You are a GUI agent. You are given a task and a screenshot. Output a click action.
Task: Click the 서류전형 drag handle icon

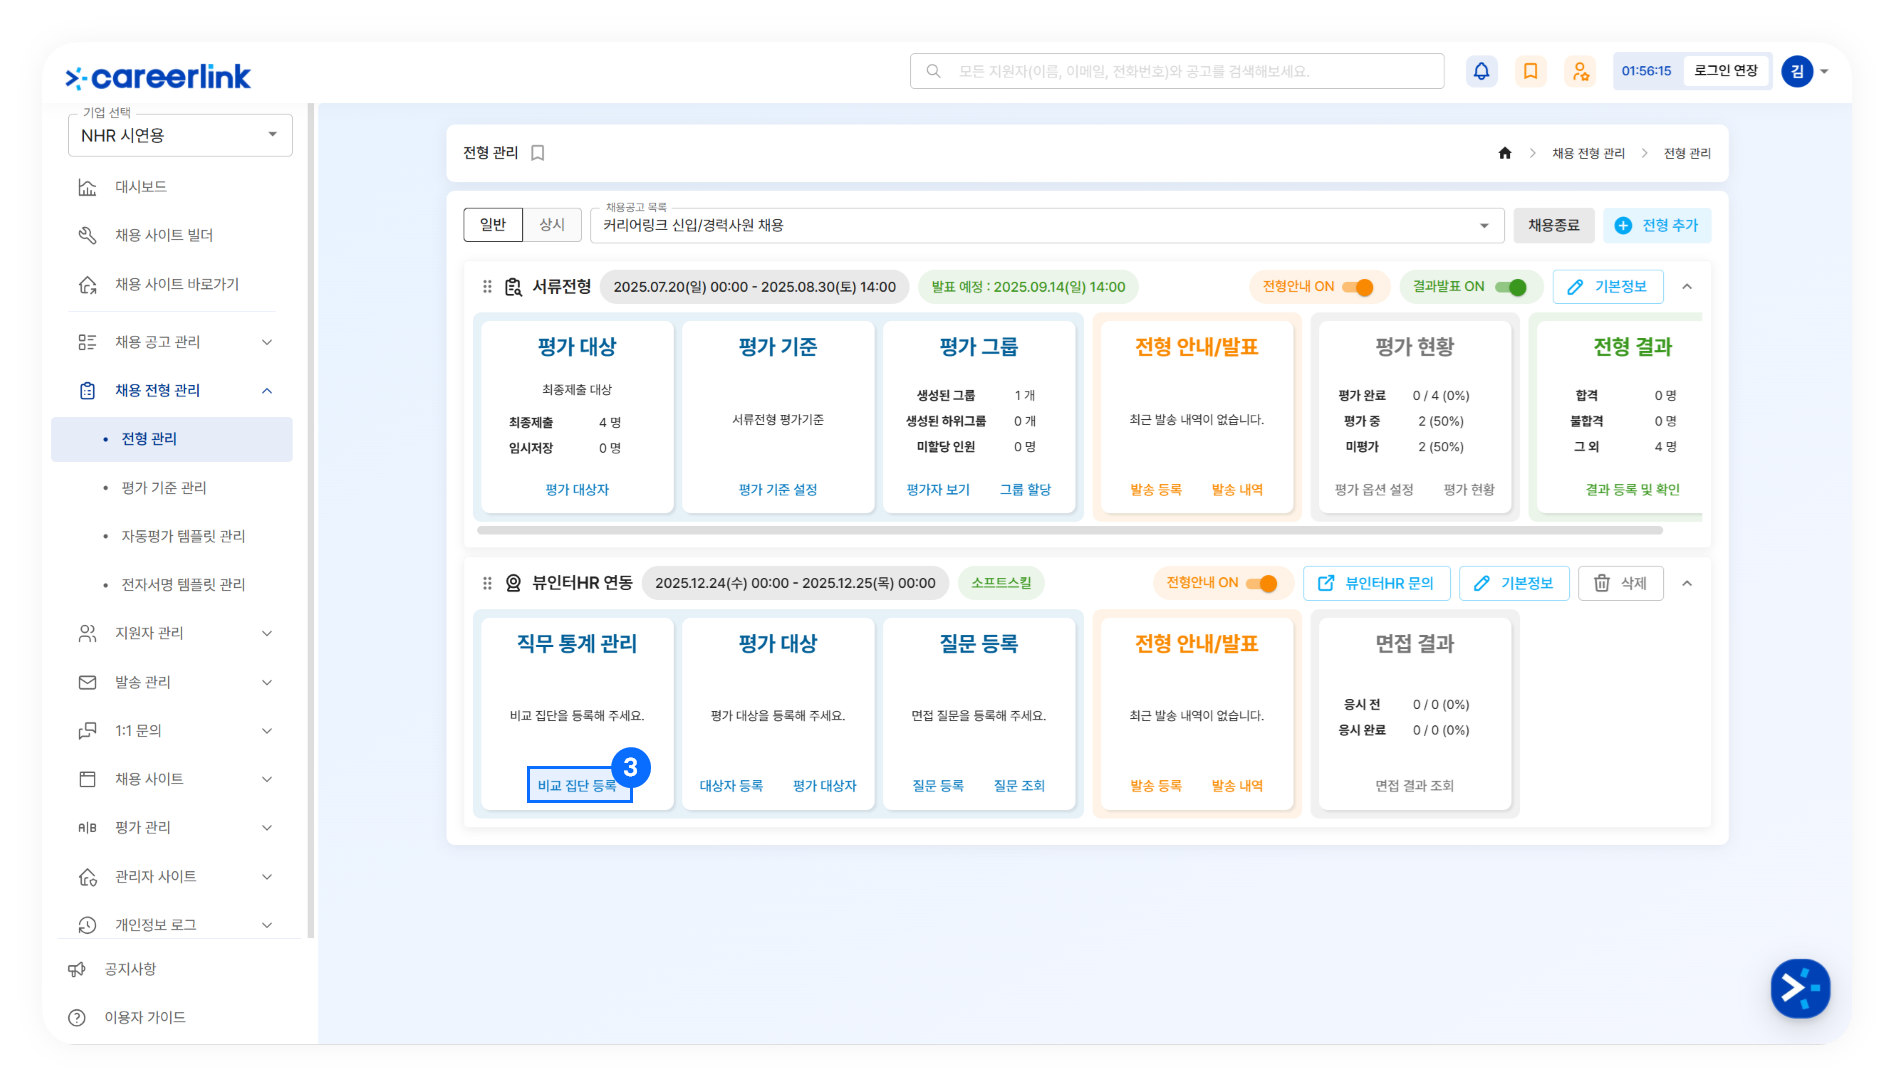point(487,287)
